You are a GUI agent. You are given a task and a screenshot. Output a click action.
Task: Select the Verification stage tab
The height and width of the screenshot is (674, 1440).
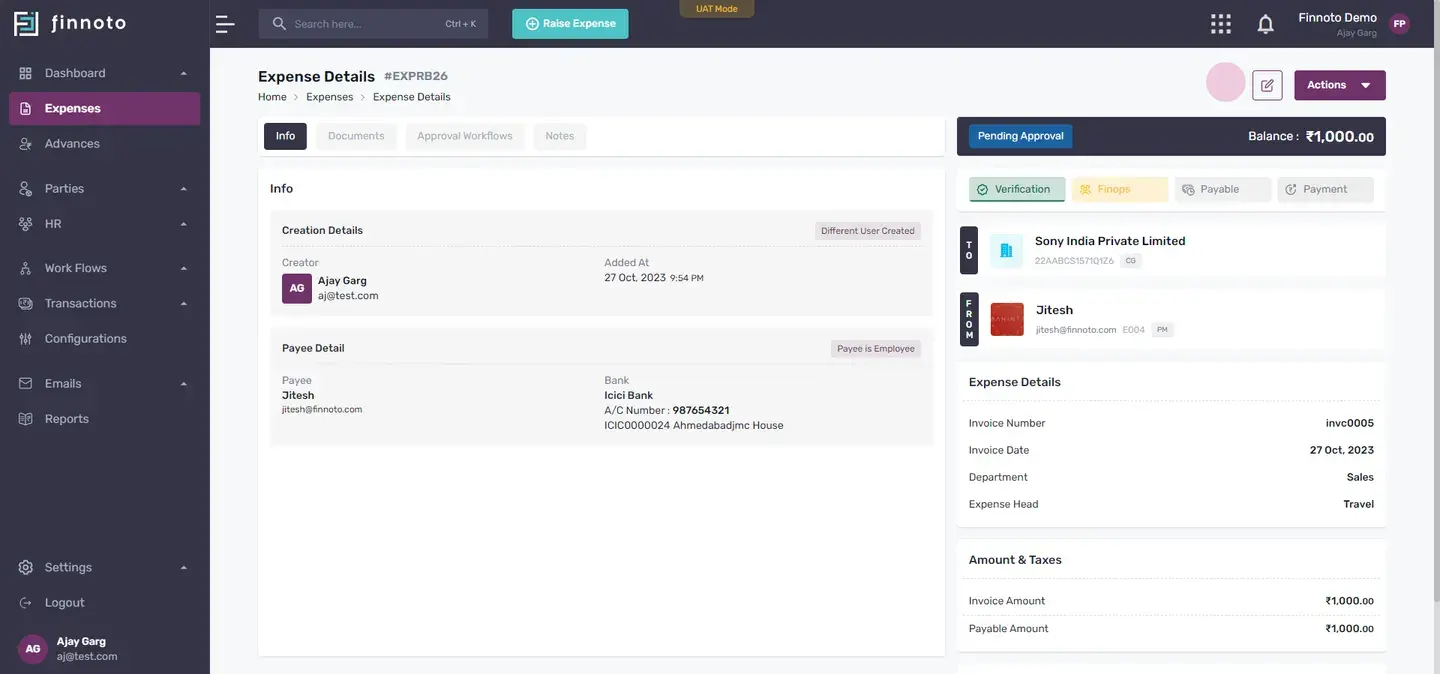[1017, 189]
